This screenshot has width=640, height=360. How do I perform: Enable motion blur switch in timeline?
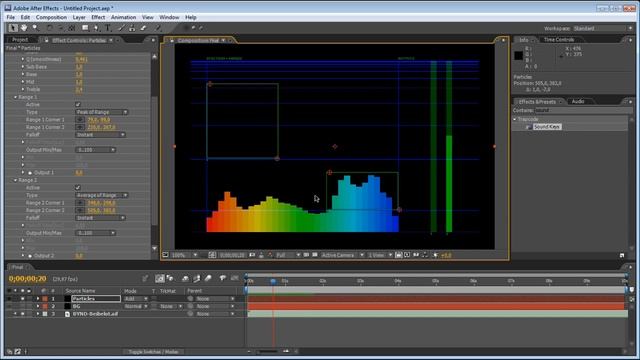click(208, 278)
